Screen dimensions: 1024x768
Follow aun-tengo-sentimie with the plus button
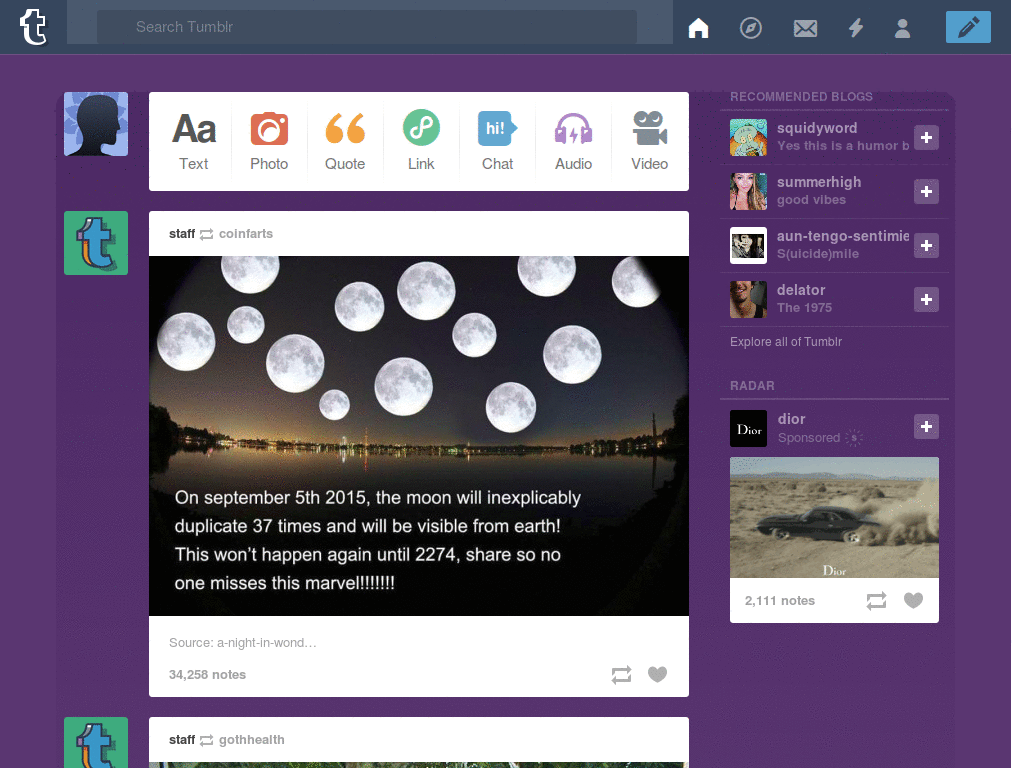[x=926, y=246]
